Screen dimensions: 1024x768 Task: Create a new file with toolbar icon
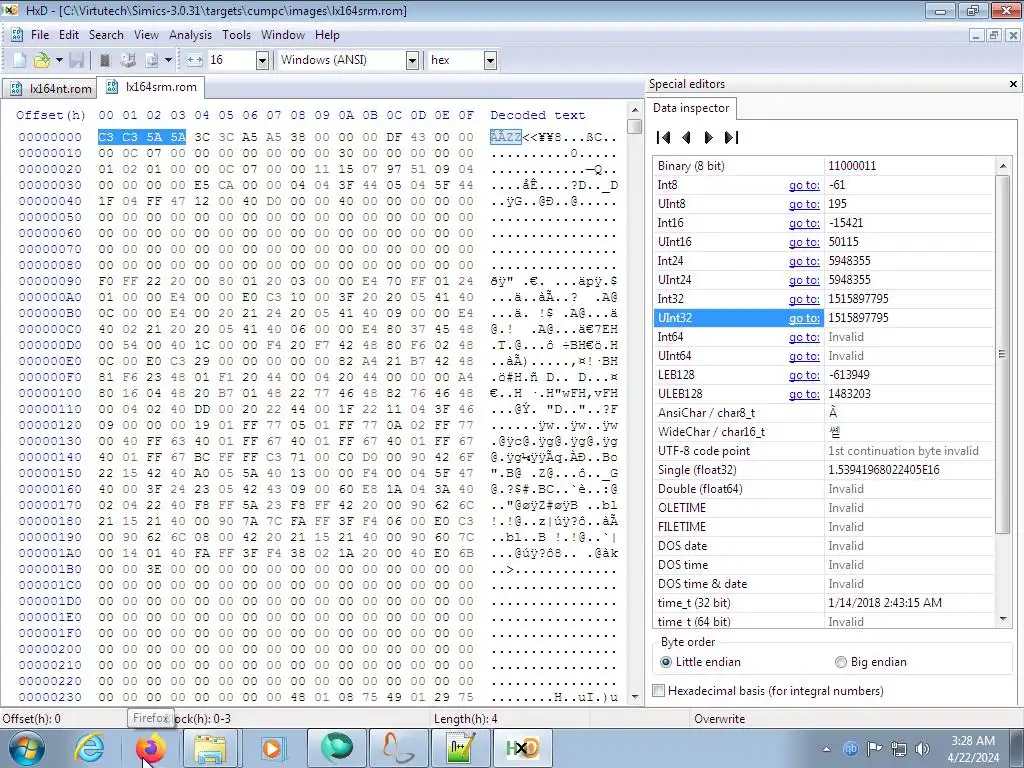click(19, 60)
